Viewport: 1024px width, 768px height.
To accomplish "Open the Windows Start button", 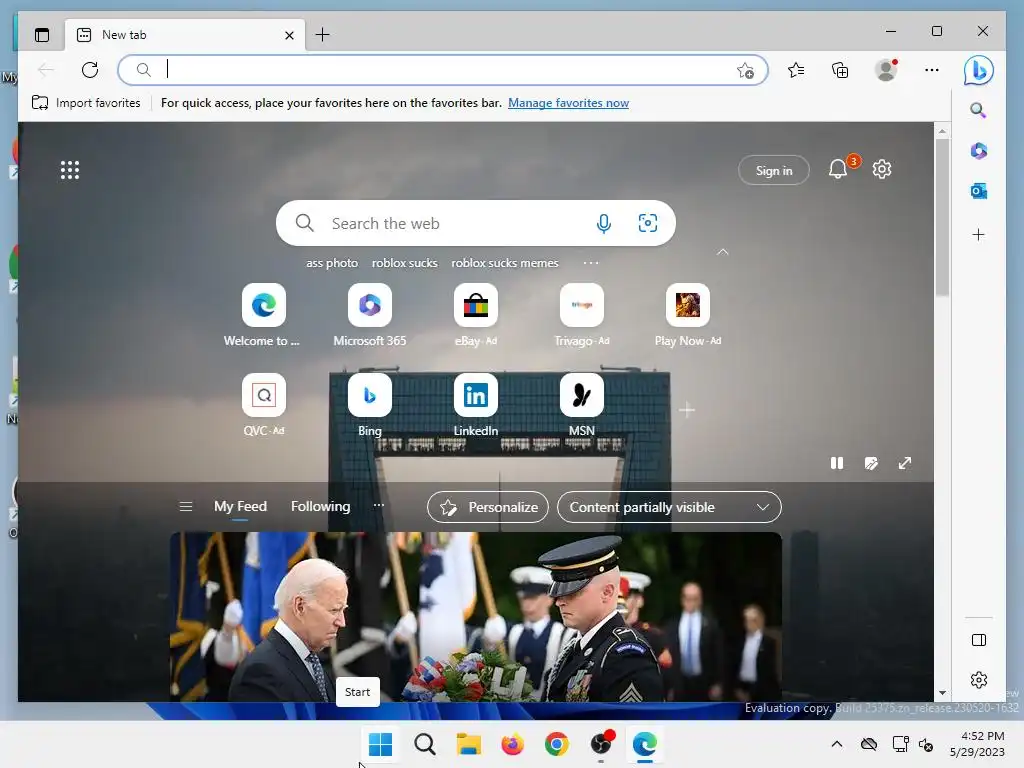I will pyautogui.click(x=381, y=744).
